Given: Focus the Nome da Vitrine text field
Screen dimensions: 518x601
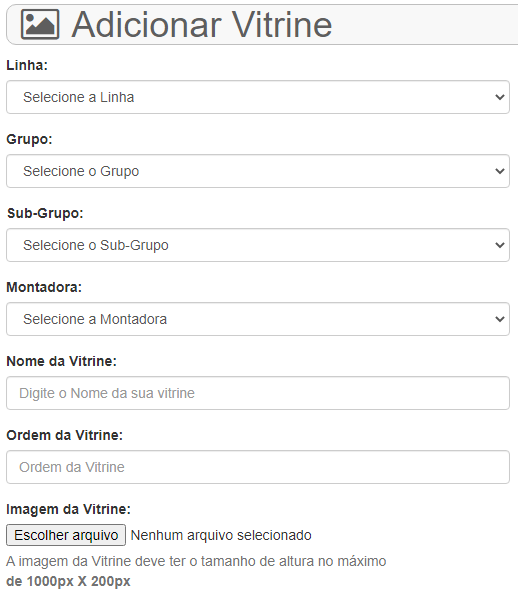Looking at the screenshot, I should 258,393.
